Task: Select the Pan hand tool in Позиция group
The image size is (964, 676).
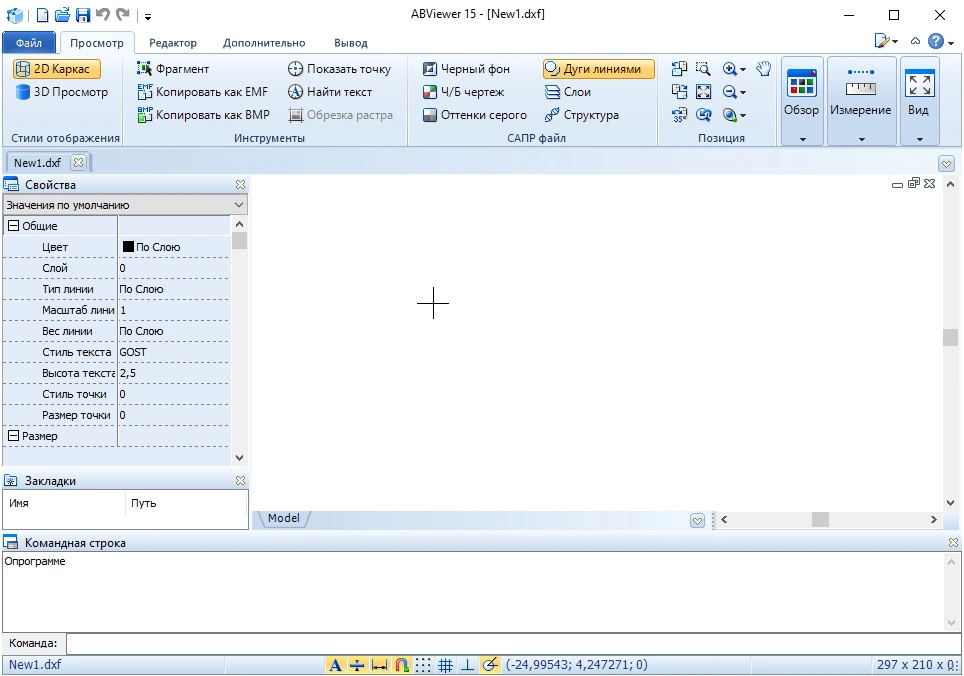Action: click(764, 69)
